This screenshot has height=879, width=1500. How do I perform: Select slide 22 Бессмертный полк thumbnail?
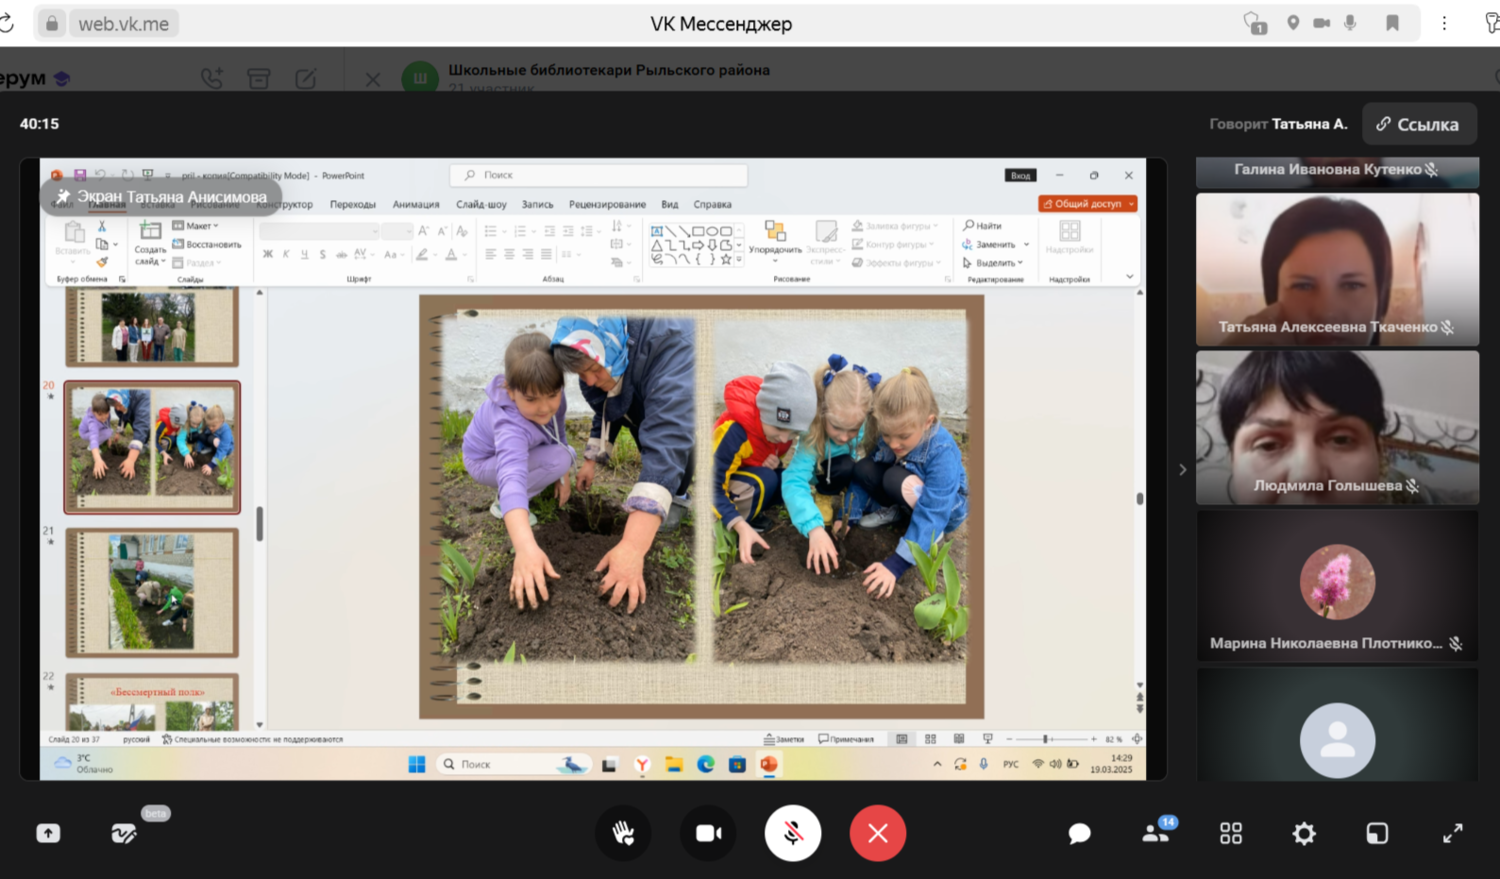(152, 702)
